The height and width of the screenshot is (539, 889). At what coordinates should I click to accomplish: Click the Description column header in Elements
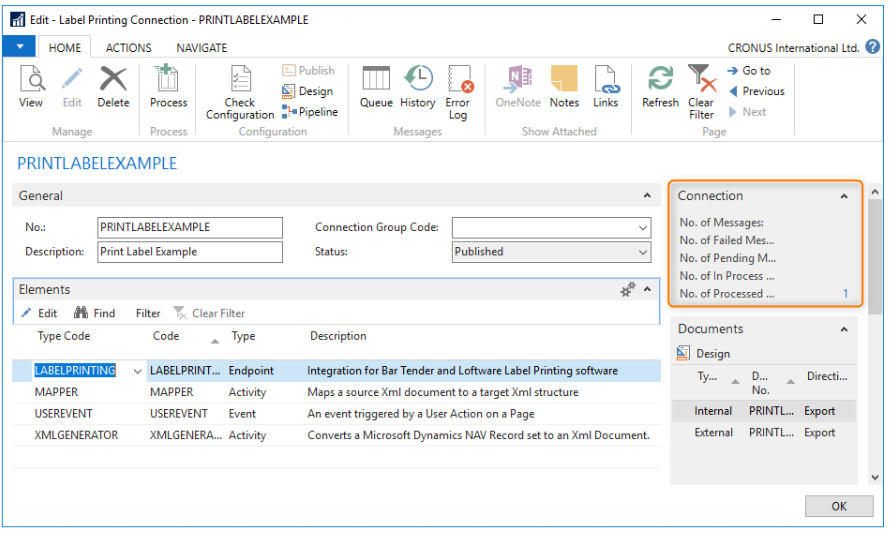point(338,336)
